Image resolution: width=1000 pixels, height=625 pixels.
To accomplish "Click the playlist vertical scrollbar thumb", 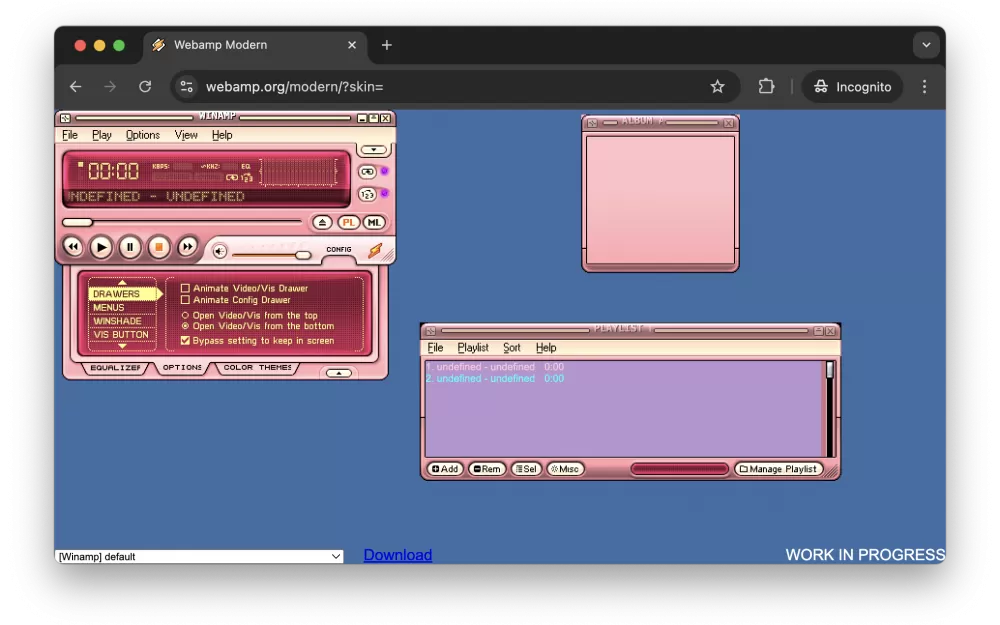I will [x=830, y=370].
